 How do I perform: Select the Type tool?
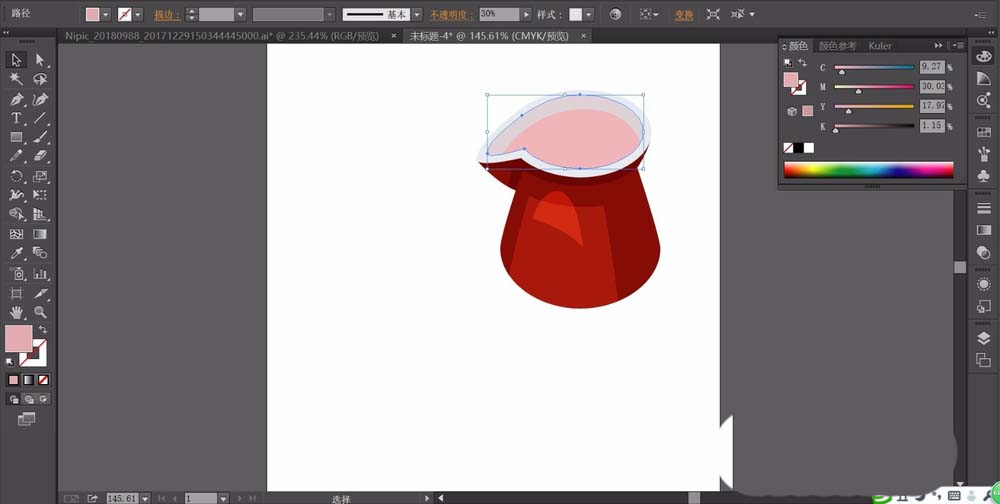tap(16, 118)
